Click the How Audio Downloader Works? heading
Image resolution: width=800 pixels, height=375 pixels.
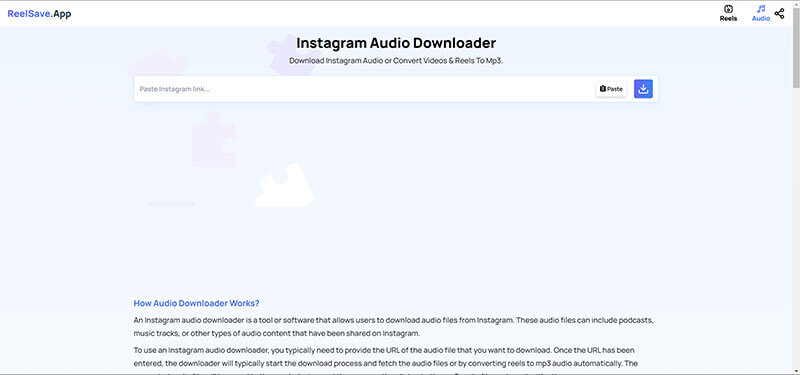(196, 303)
